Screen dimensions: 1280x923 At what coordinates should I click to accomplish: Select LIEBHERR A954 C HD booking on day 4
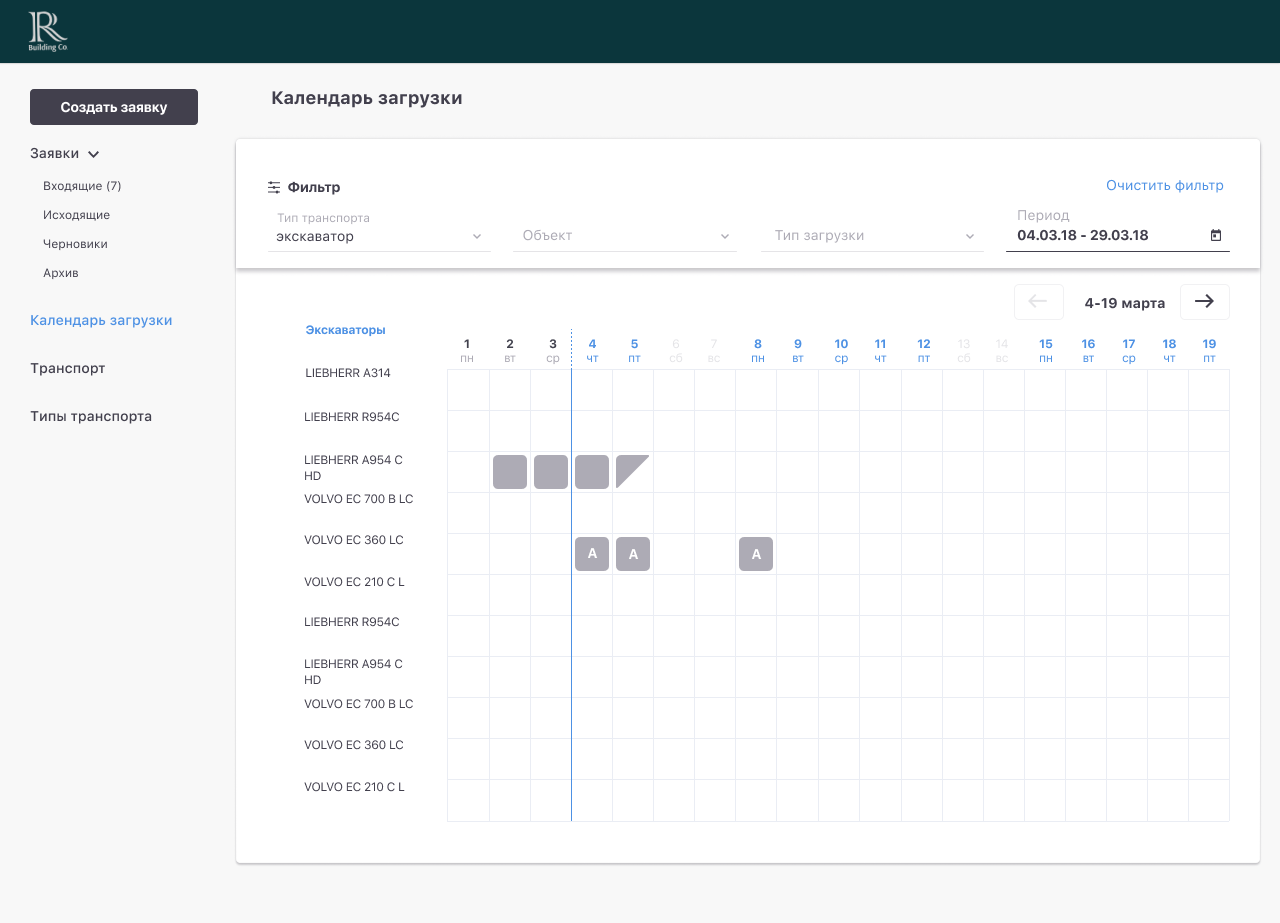592,472
